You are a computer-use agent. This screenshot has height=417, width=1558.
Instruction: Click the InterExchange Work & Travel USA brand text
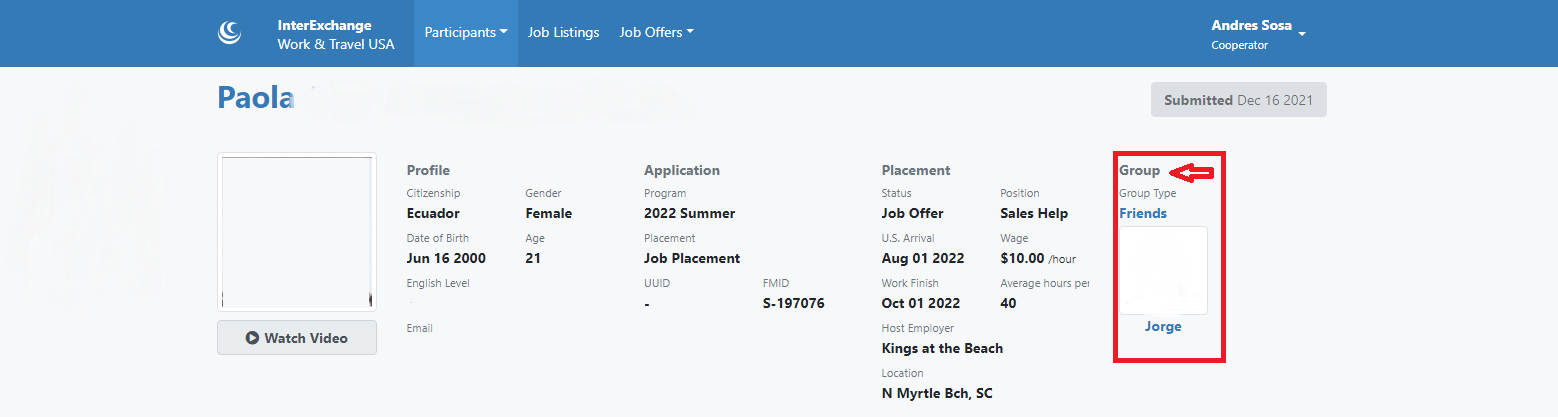(x=336, y=34)
